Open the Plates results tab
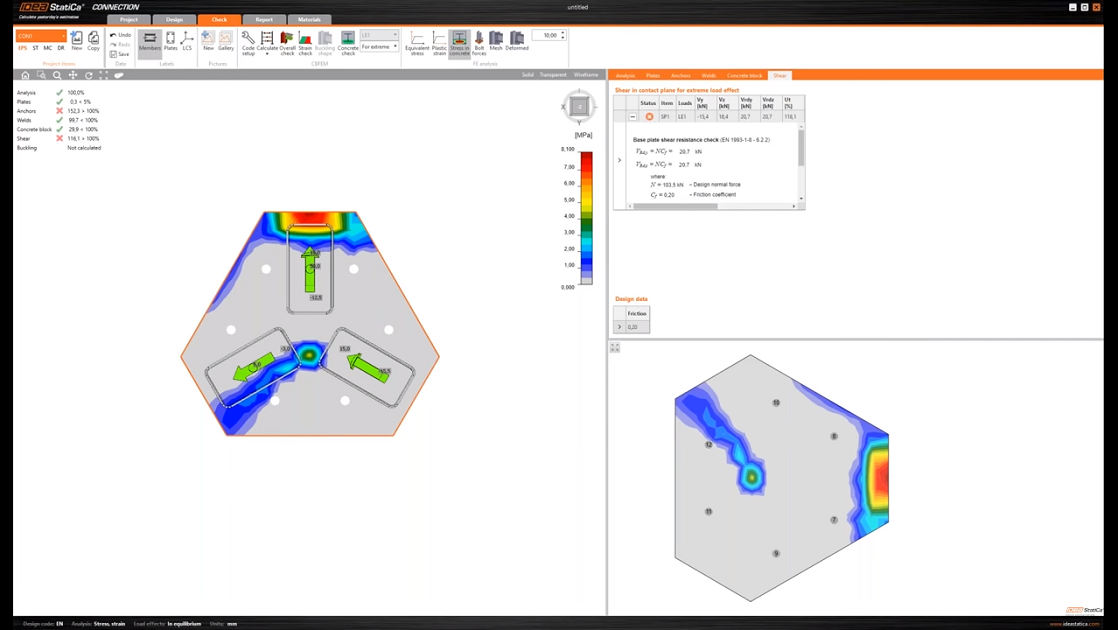This screenshot has height=630, width=1118. (x=653, y=75)
